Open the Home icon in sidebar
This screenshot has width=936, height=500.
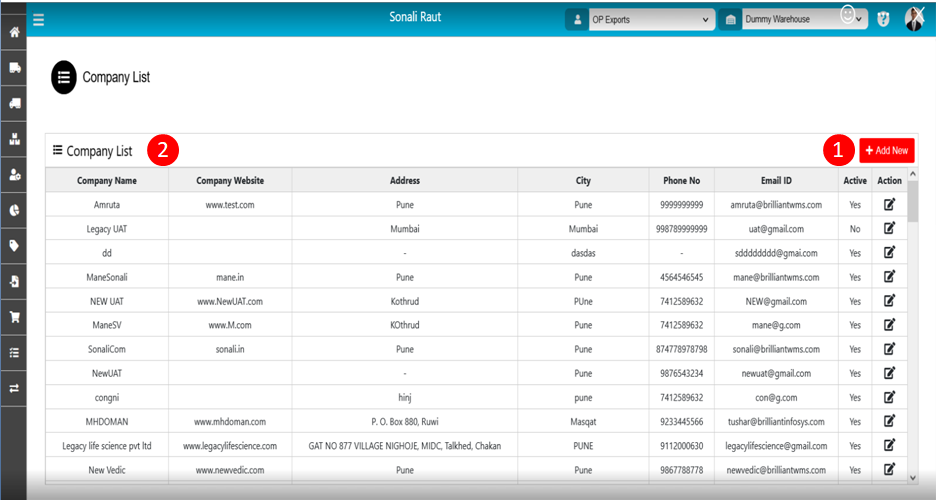[x=15, y=33]
